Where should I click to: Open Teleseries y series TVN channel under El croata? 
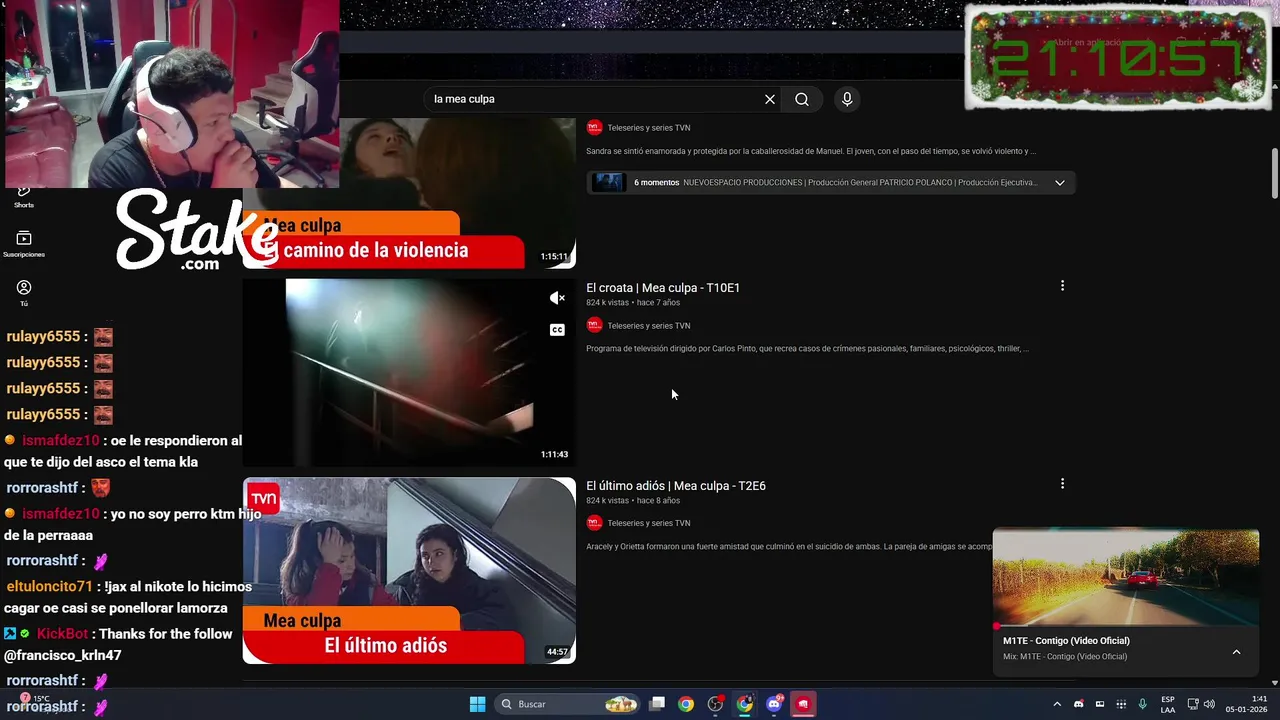649,326
